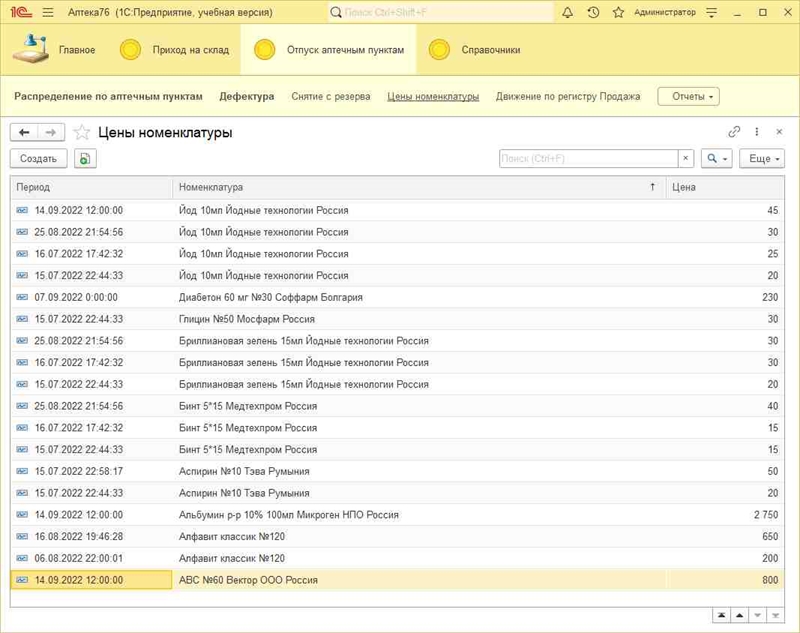Copy link to this form
Viewport: 800px width, 633px height.
[x=734, y=132]
